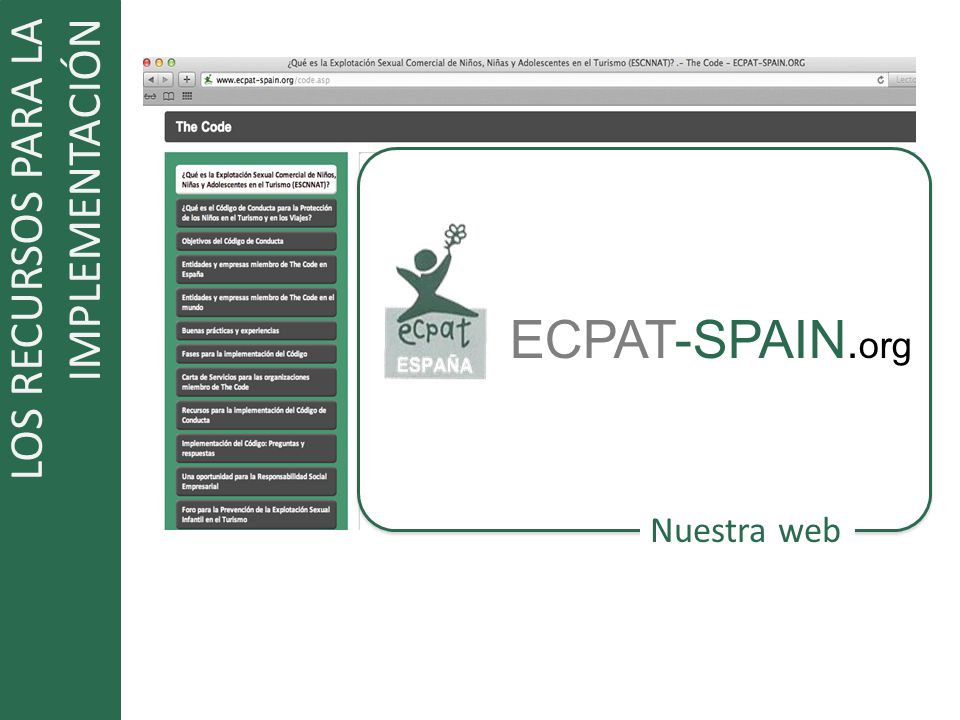Image resolution: width=960 pixels, height=720 pixels.
Task: Open '¿Qué es la Explotación Sexual Comercial' menu item
Action: pos(257,179)
